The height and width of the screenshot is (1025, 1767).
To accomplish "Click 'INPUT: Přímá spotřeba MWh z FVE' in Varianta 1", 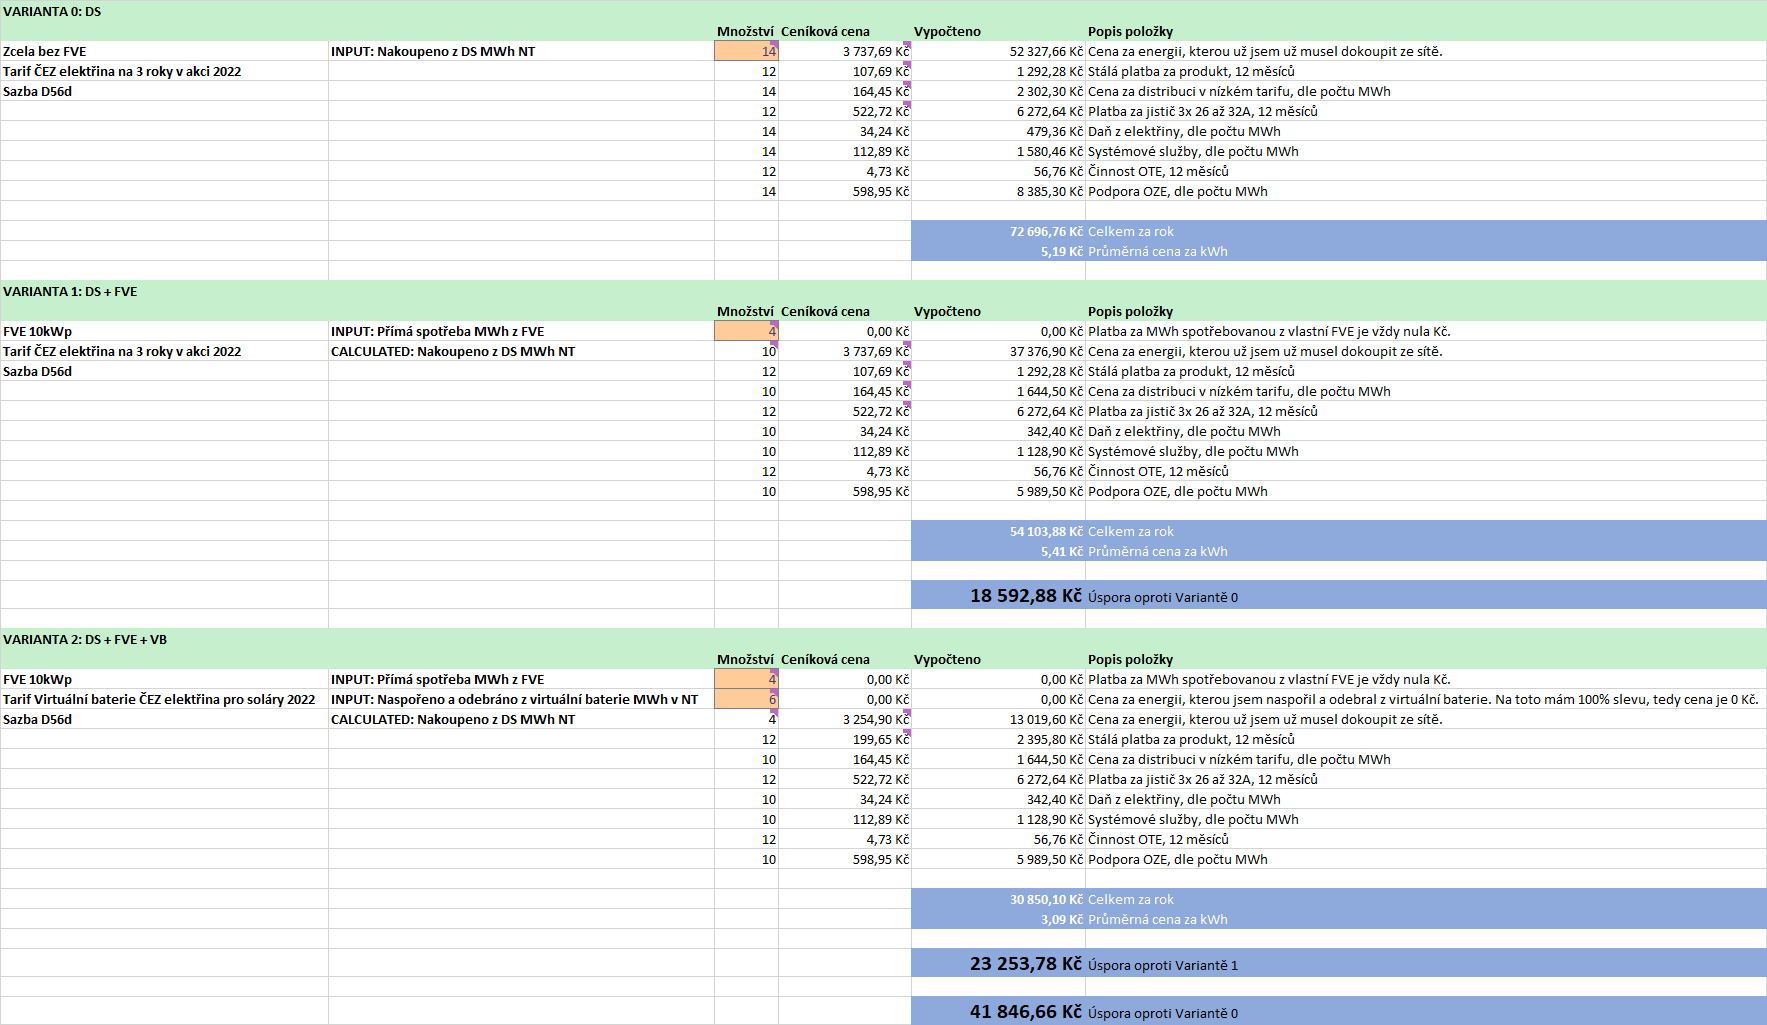I will 438,331.
